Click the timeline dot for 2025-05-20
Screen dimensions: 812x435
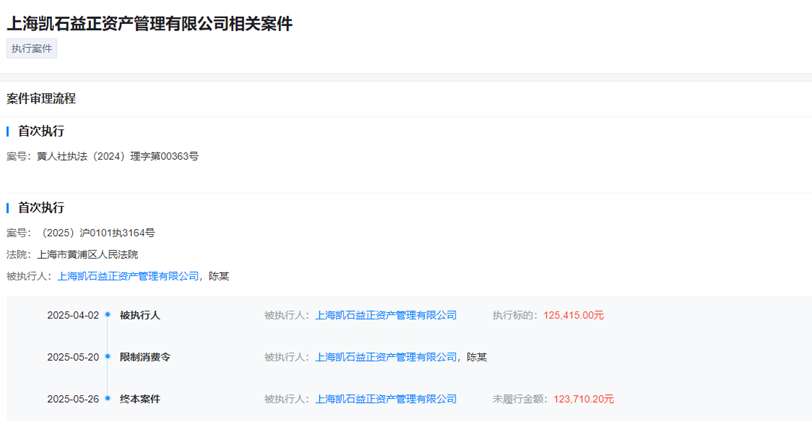tap(107, 357)
